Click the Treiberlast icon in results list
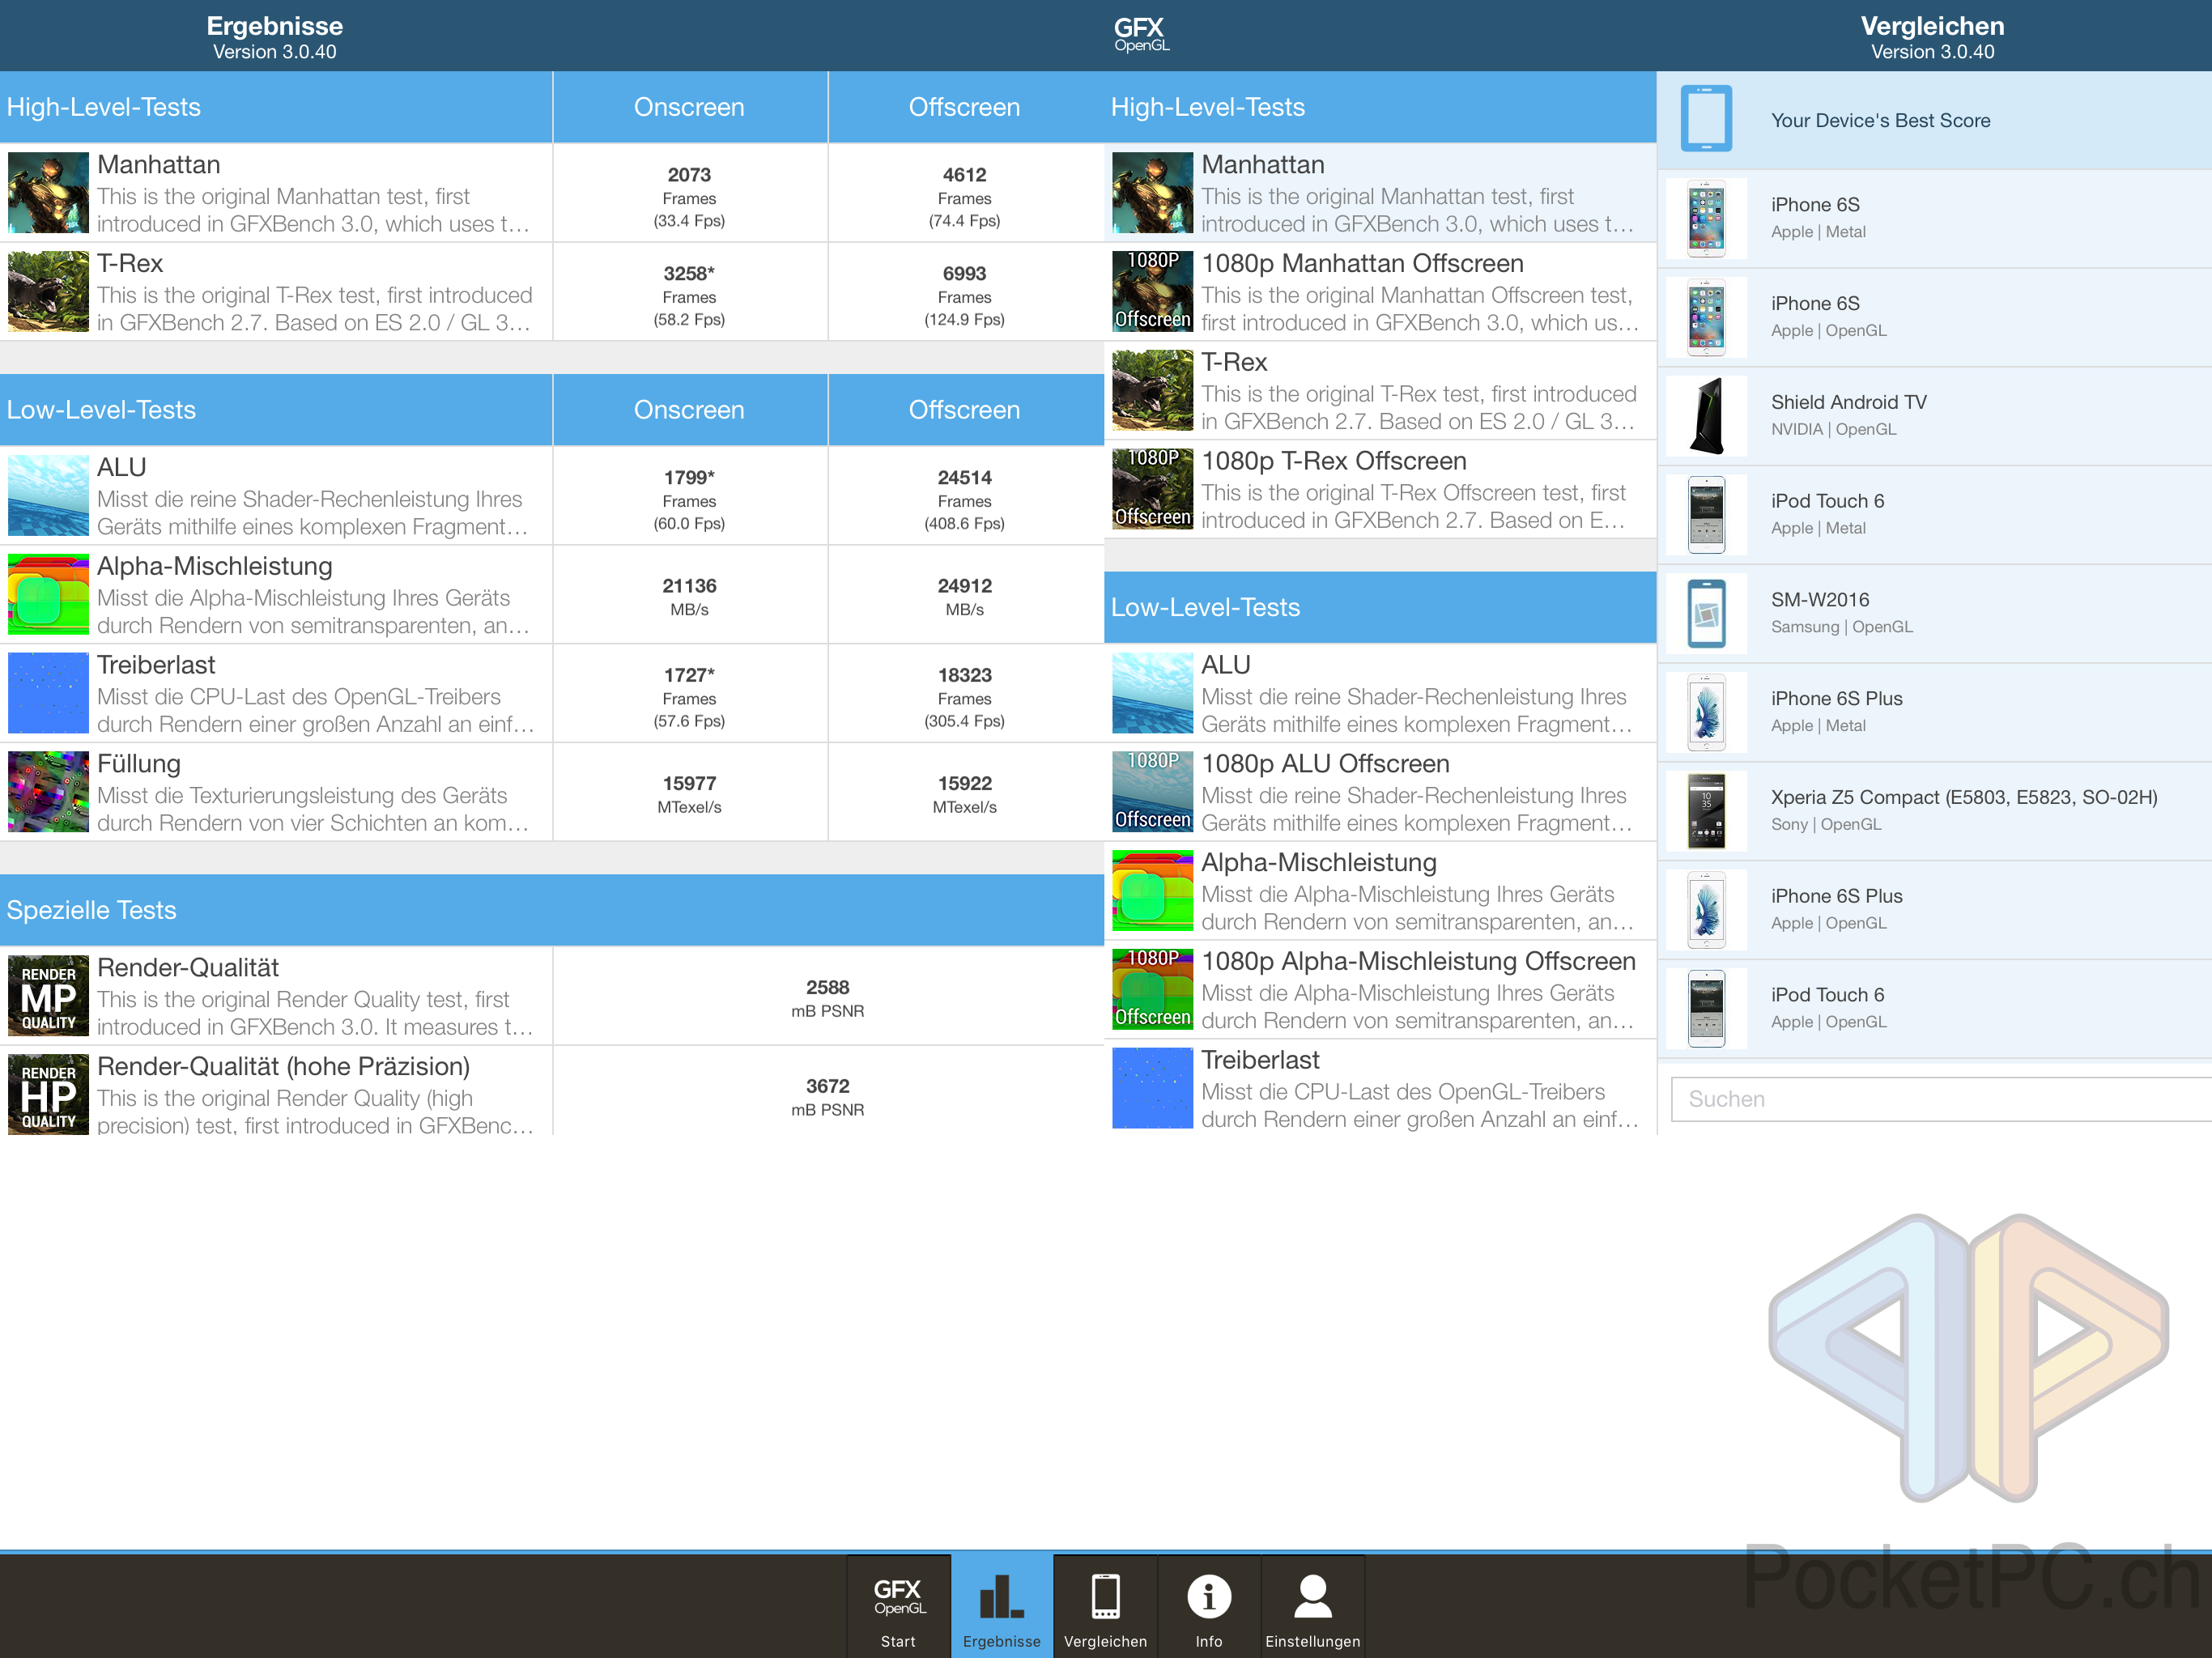 click(x=48, y=693)
